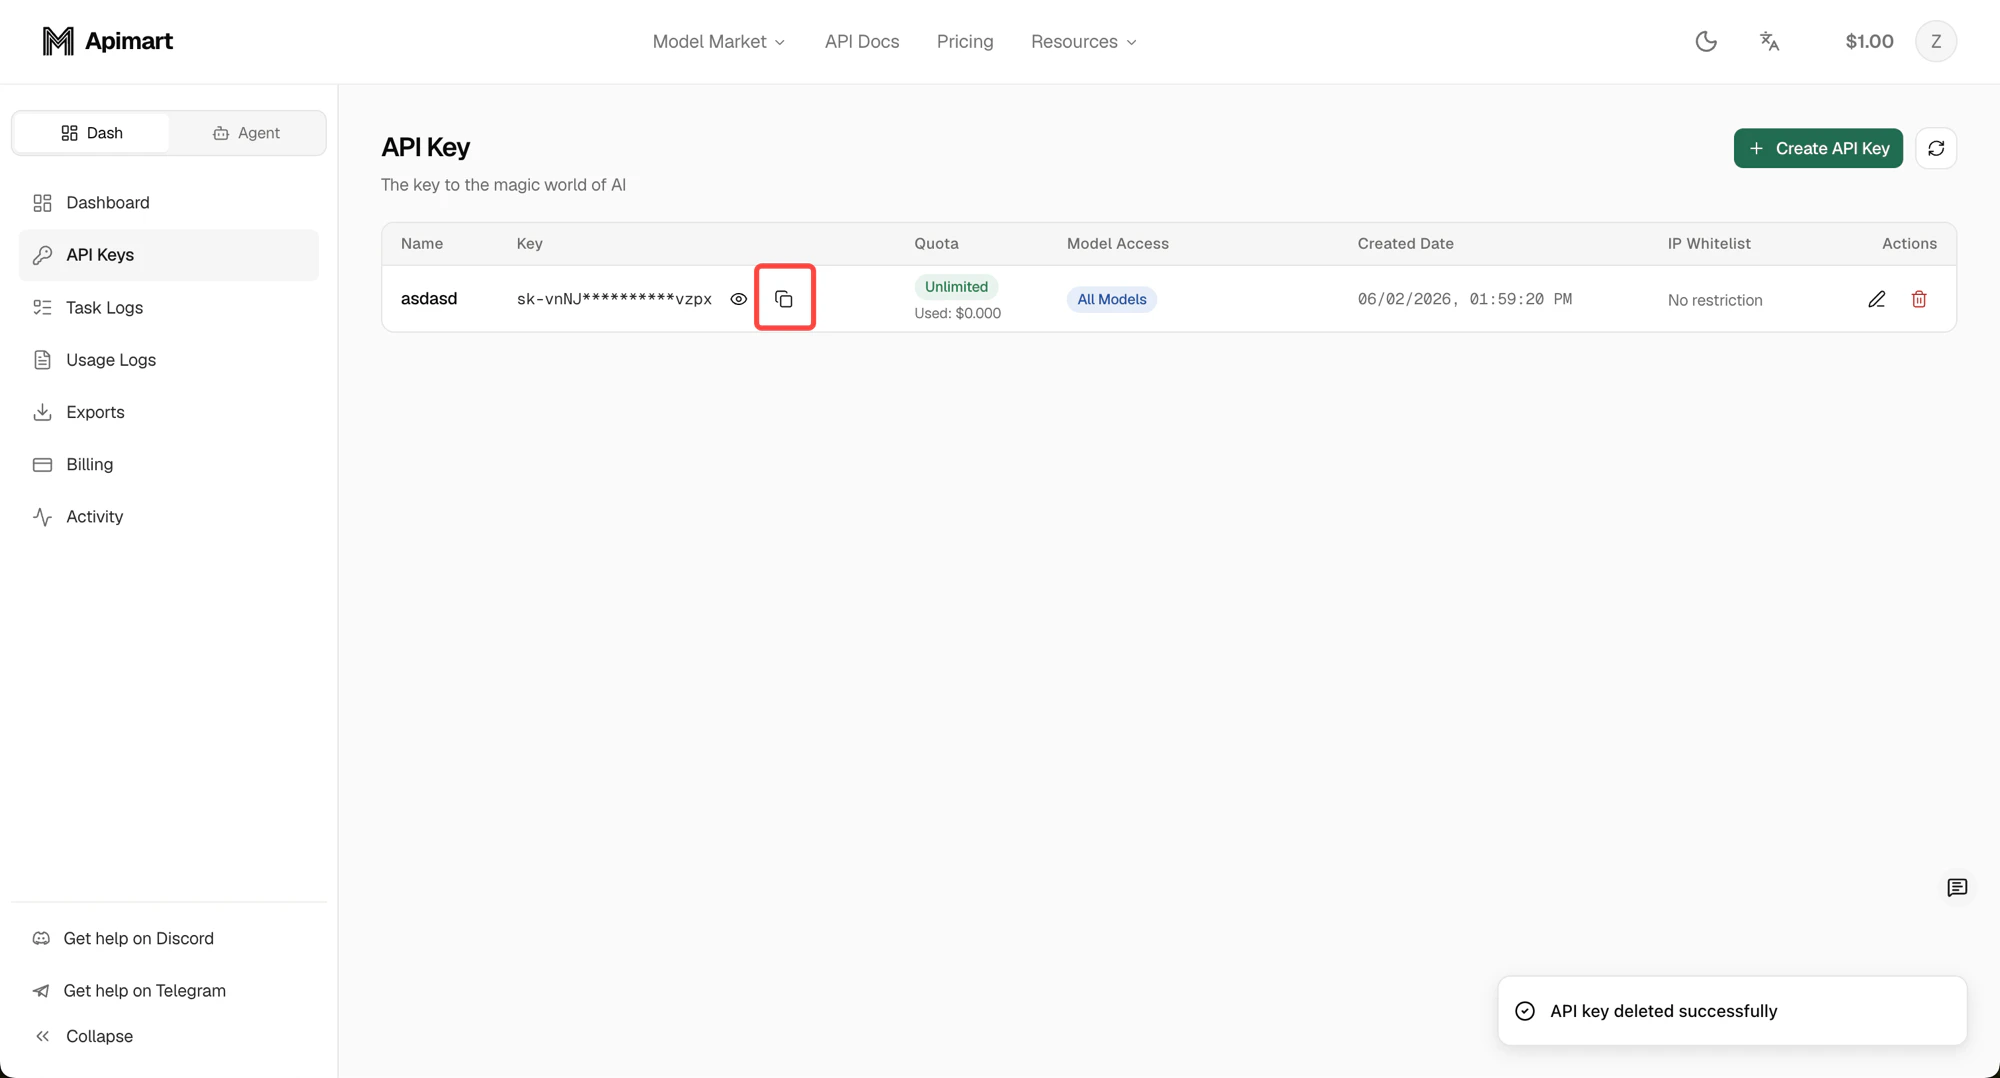Image resolution: width=2000 pixels, height=1078 pixels.
Task: Click the Discord icon
Action: coord(41,939)
